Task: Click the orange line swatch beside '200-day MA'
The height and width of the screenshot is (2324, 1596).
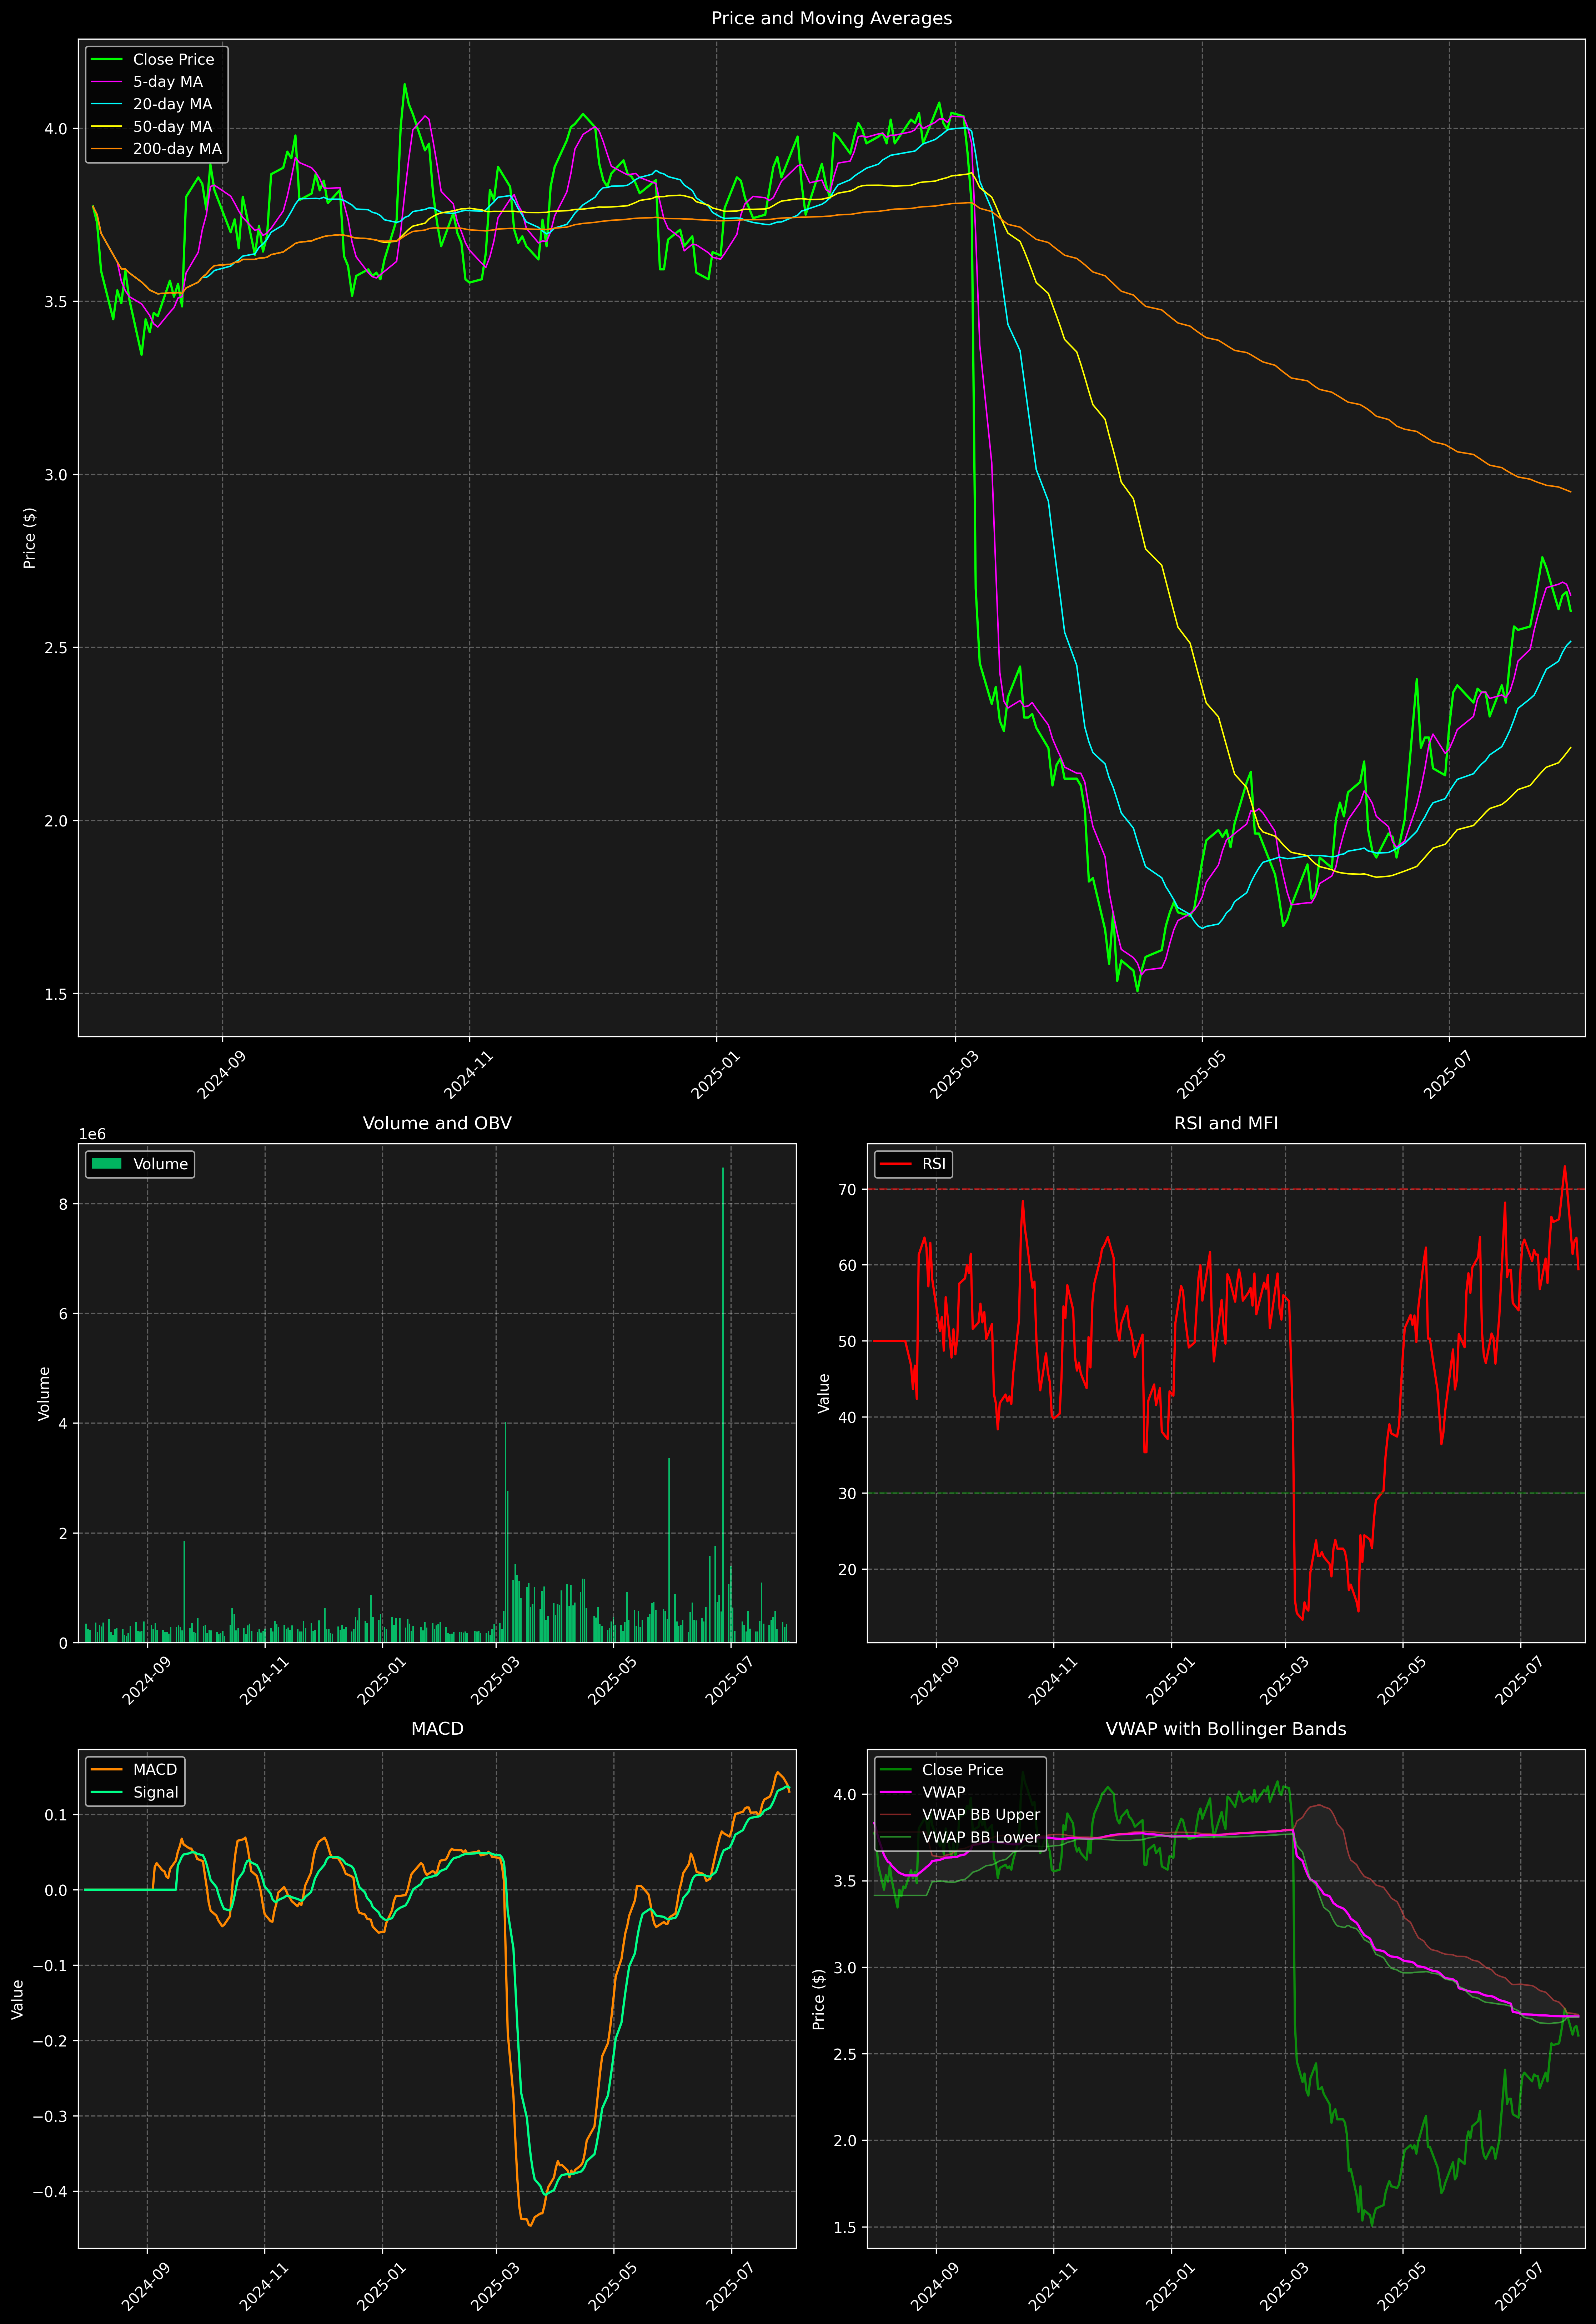Action: 107,149
